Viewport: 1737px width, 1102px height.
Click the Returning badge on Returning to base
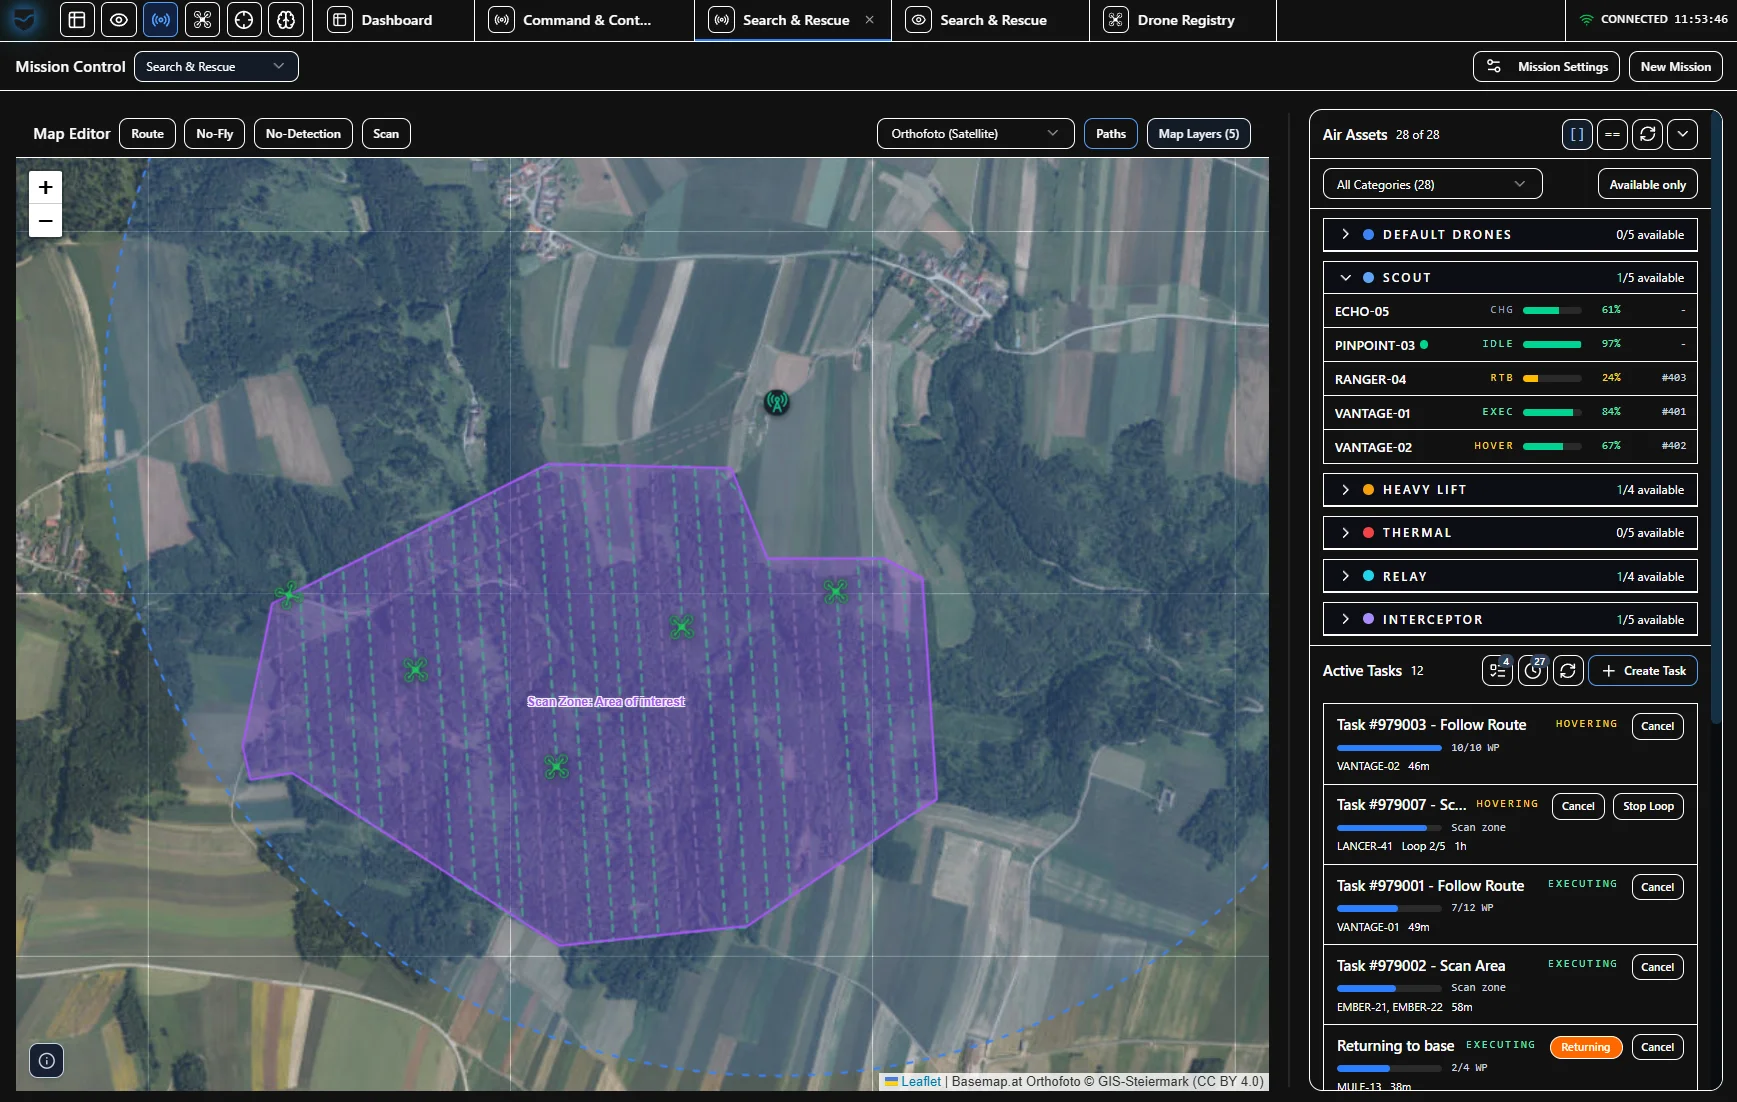(1586, 1047)
